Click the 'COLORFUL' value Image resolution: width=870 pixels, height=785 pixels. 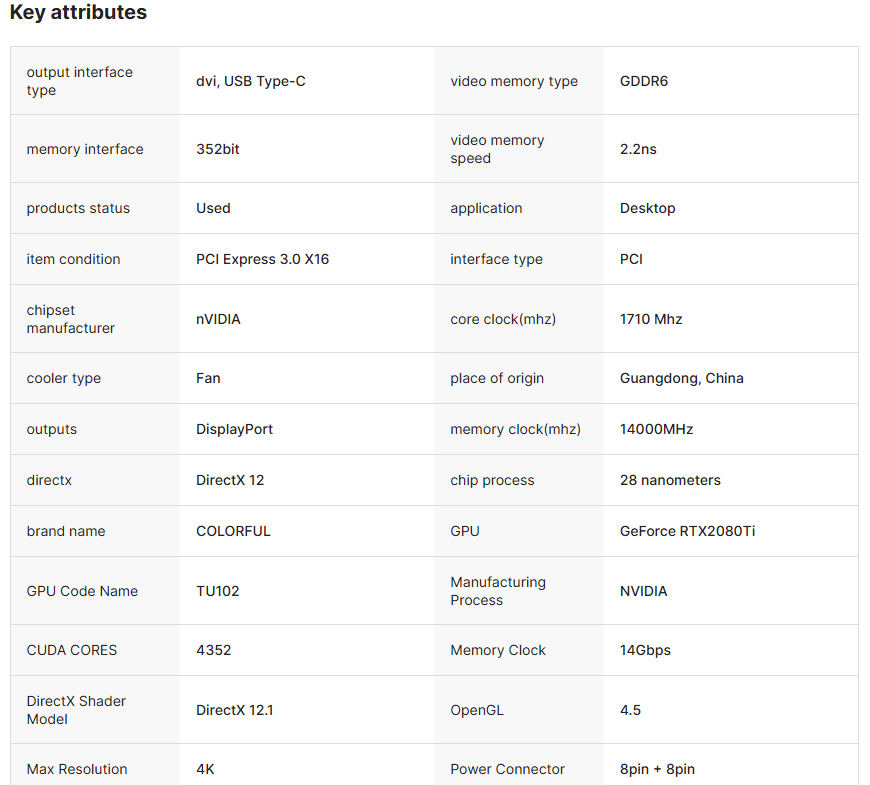pyautogui.click(x=233, y=531)
